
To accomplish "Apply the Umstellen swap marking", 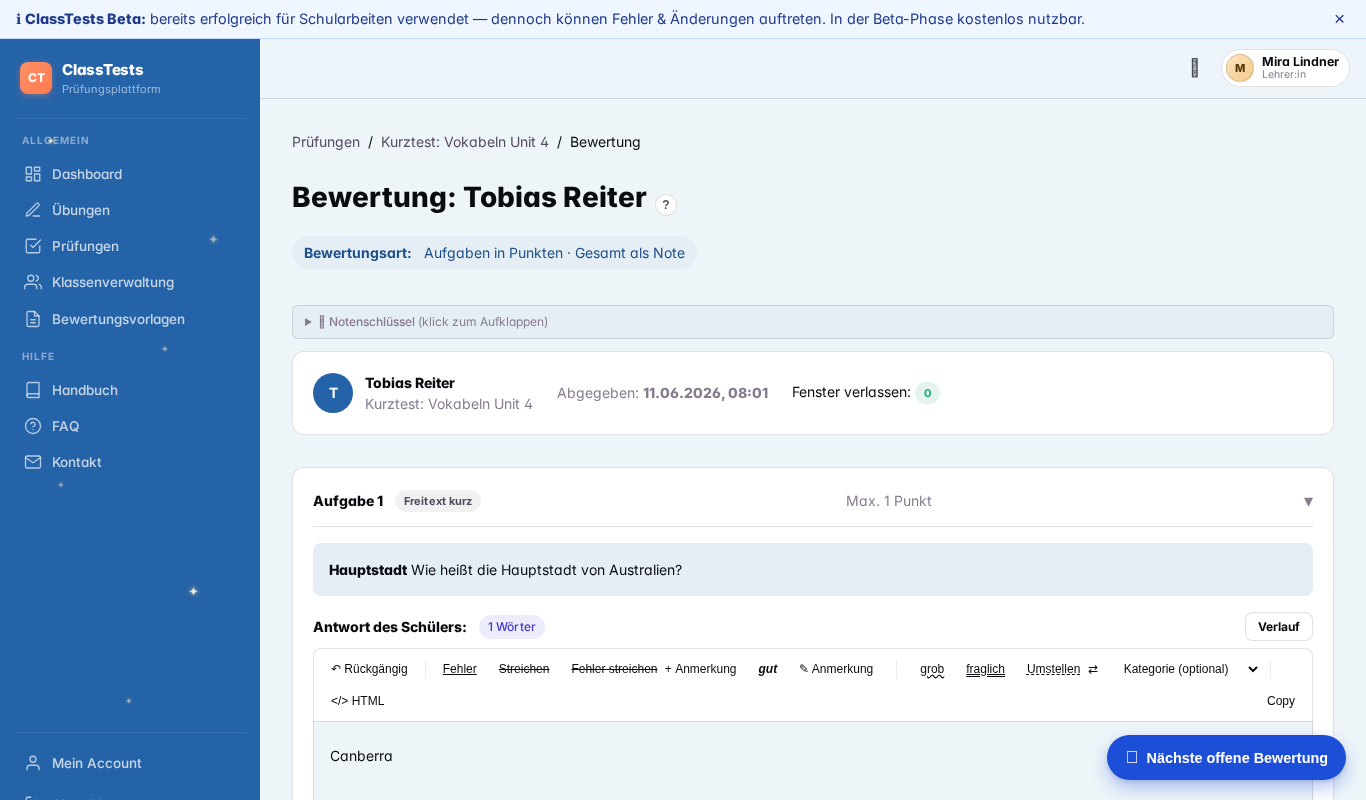I will coord(1062,669).
